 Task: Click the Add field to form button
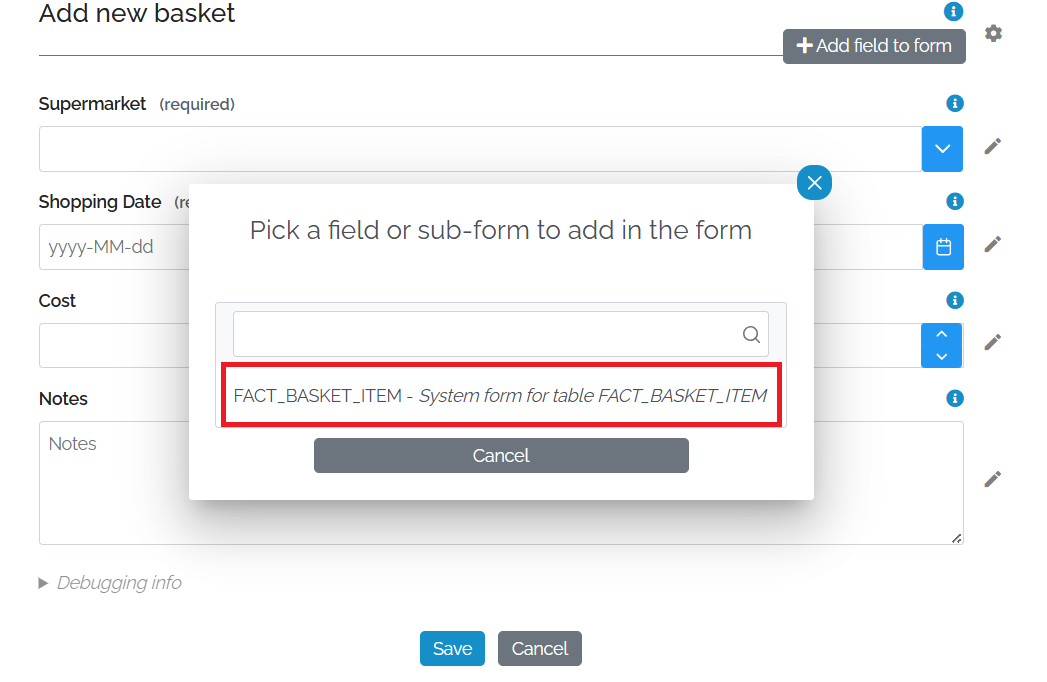[873, 46]
